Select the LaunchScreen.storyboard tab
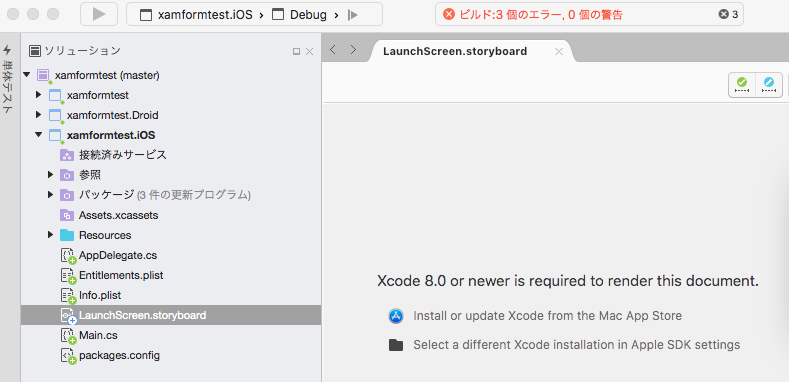The width and height of the screenshot is (789, 382). point(455,51)
